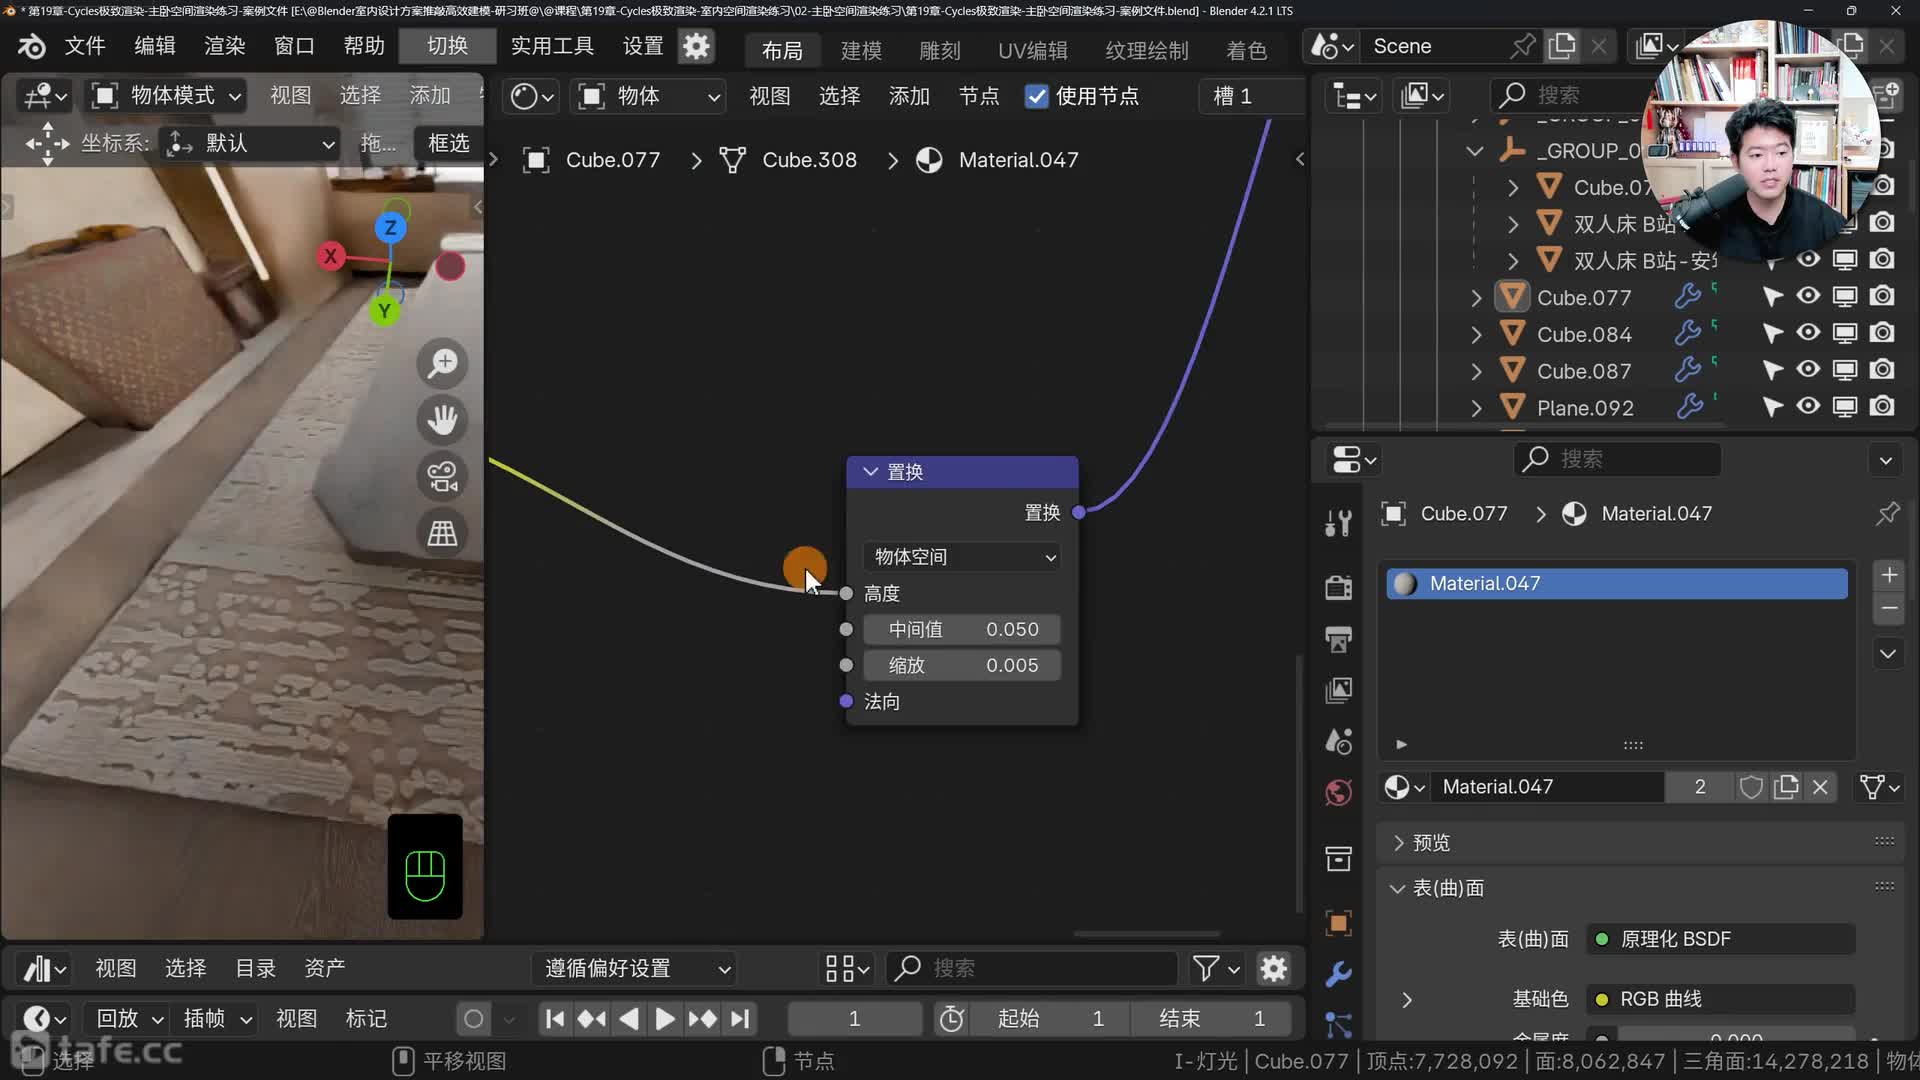Screen dimensions: 1920x1080
Task: Open the Render properties tab icon
Action: [1338, 587]
